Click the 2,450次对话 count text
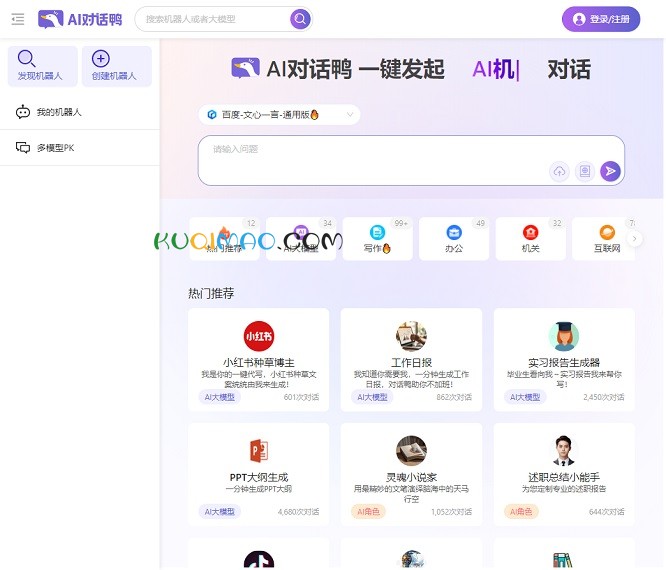Image resolution: width=666 pixels, height=570 pixels. point(604,397)
